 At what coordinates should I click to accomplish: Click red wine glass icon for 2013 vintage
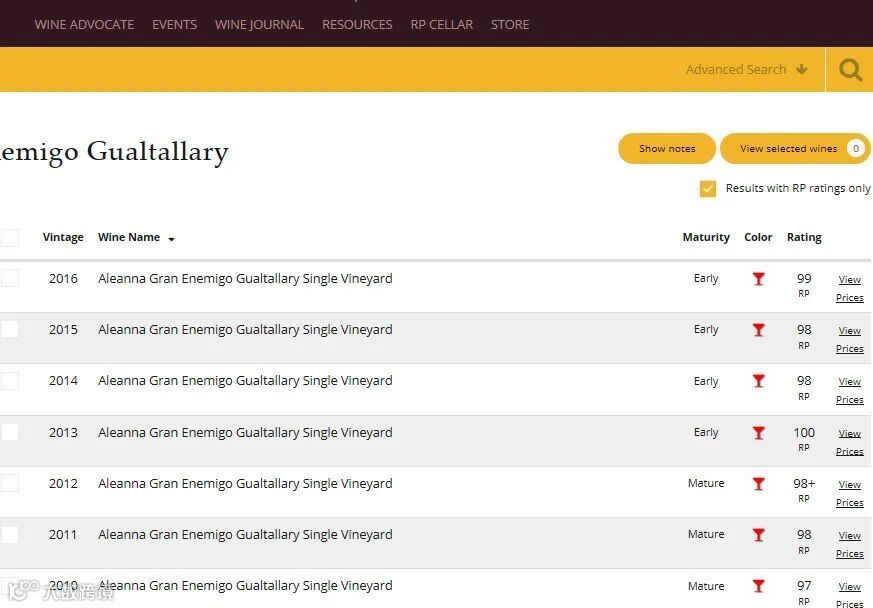[758, 433]
